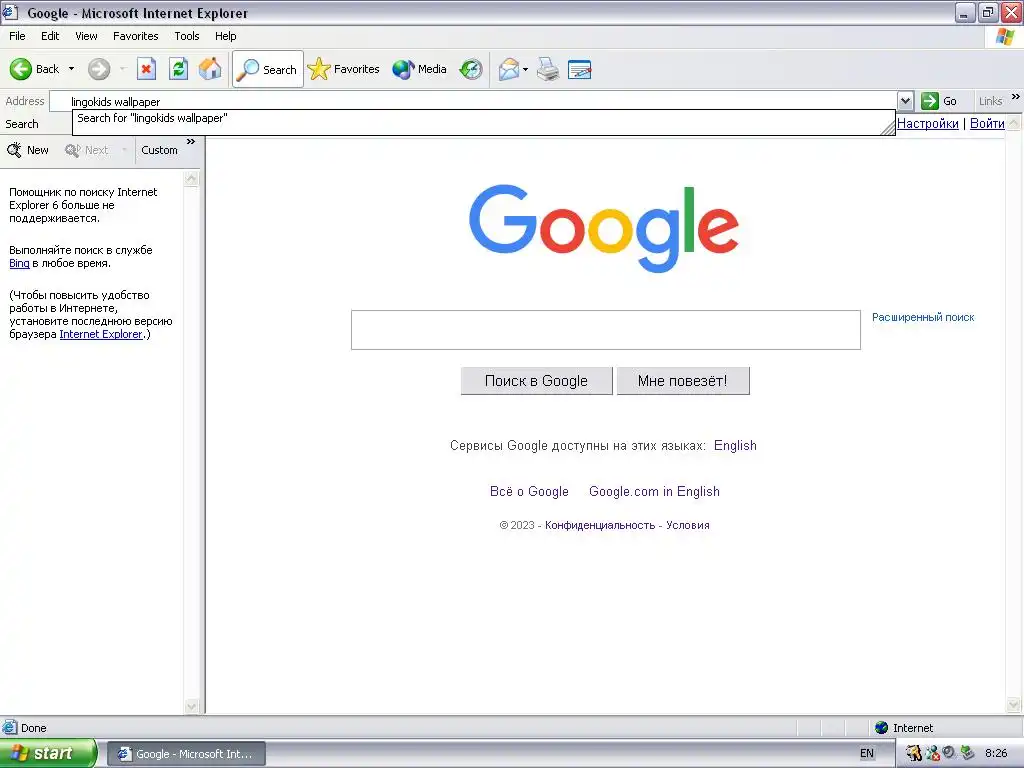Open the Конфиденциальность link

click(600, 525)
